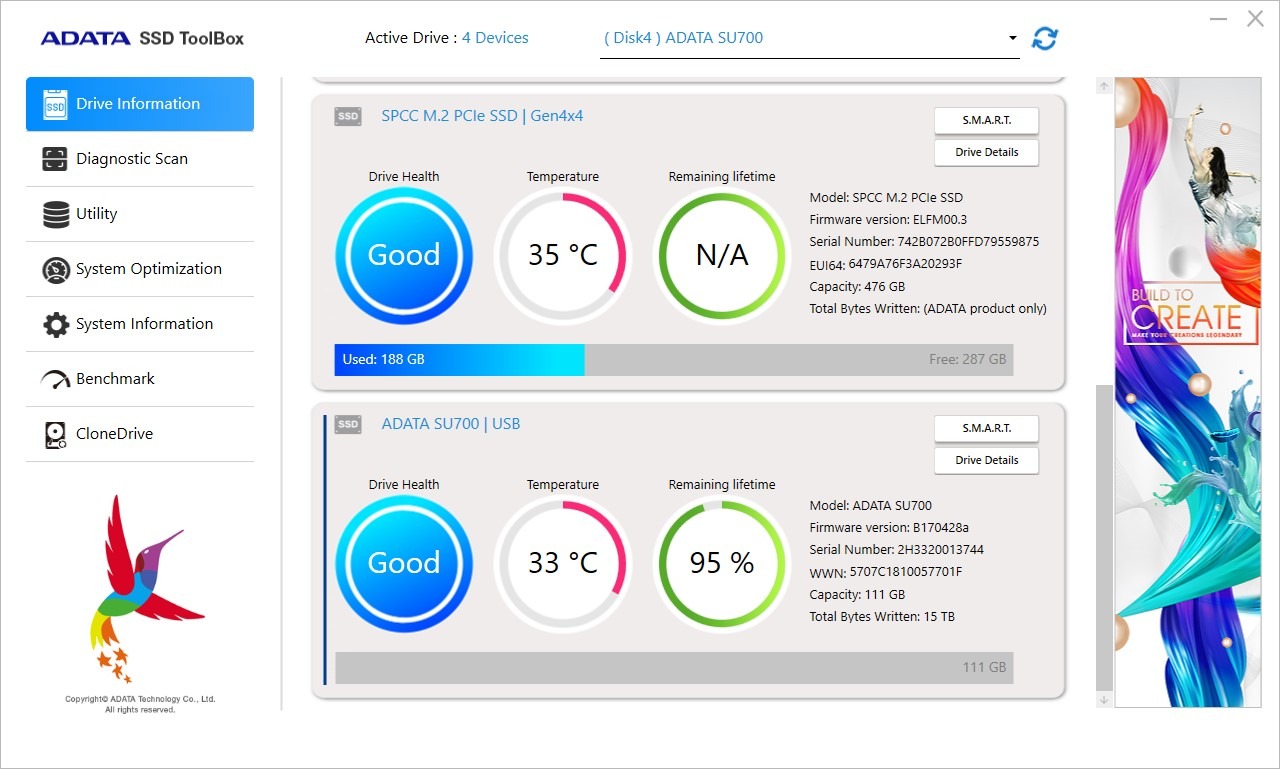Viewport: 1280px width, 769px height.
Task: Click the Drive Information SSD icon
Action: [55, 104]
